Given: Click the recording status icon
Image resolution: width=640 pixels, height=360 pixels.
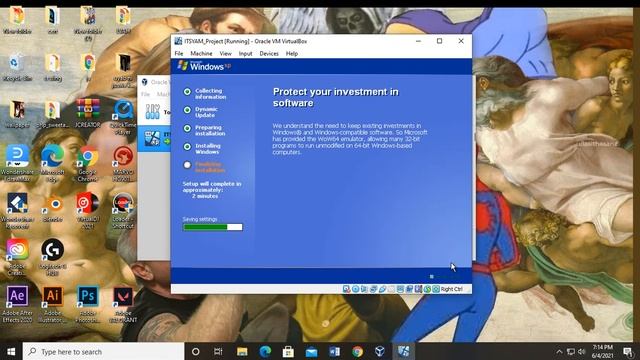Looking at the screenshot, I should click(409, 289).
